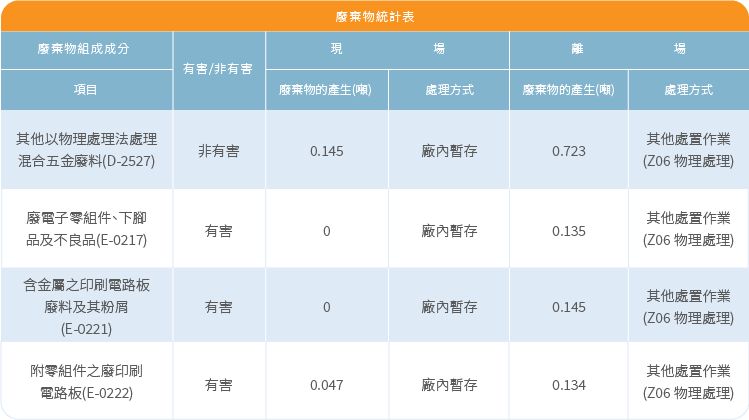Click the E-0221 印刷電路板廢料 item cell

click(x=86, y=306)
